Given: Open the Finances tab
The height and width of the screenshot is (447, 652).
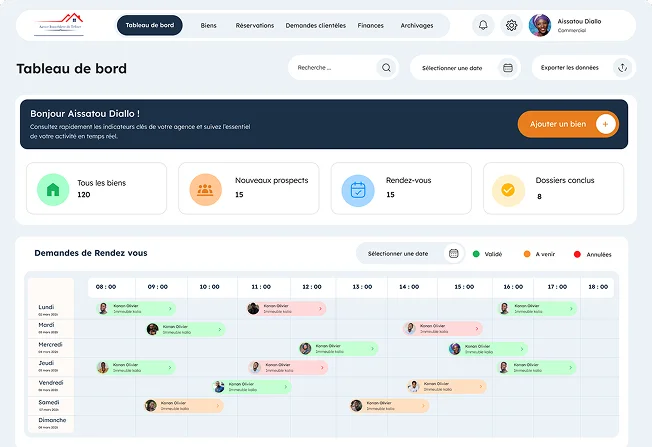Looking at the screenshot, I should pos(370,25).
